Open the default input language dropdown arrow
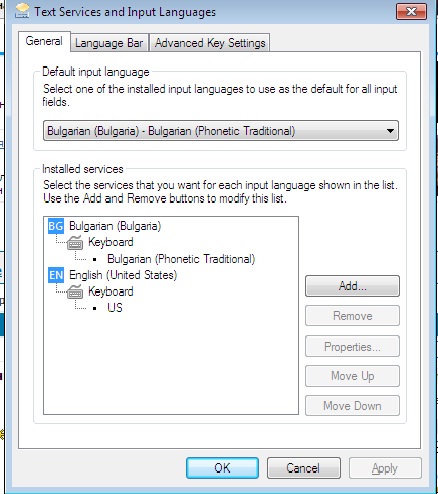 pyautogui.click(x=390, y=131)
